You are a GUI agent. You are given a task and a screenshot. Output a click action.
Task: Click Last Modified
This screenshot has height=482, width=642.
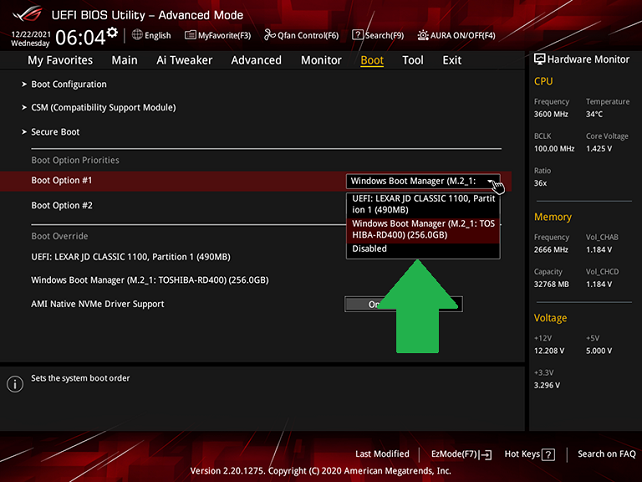coord(382,454)
